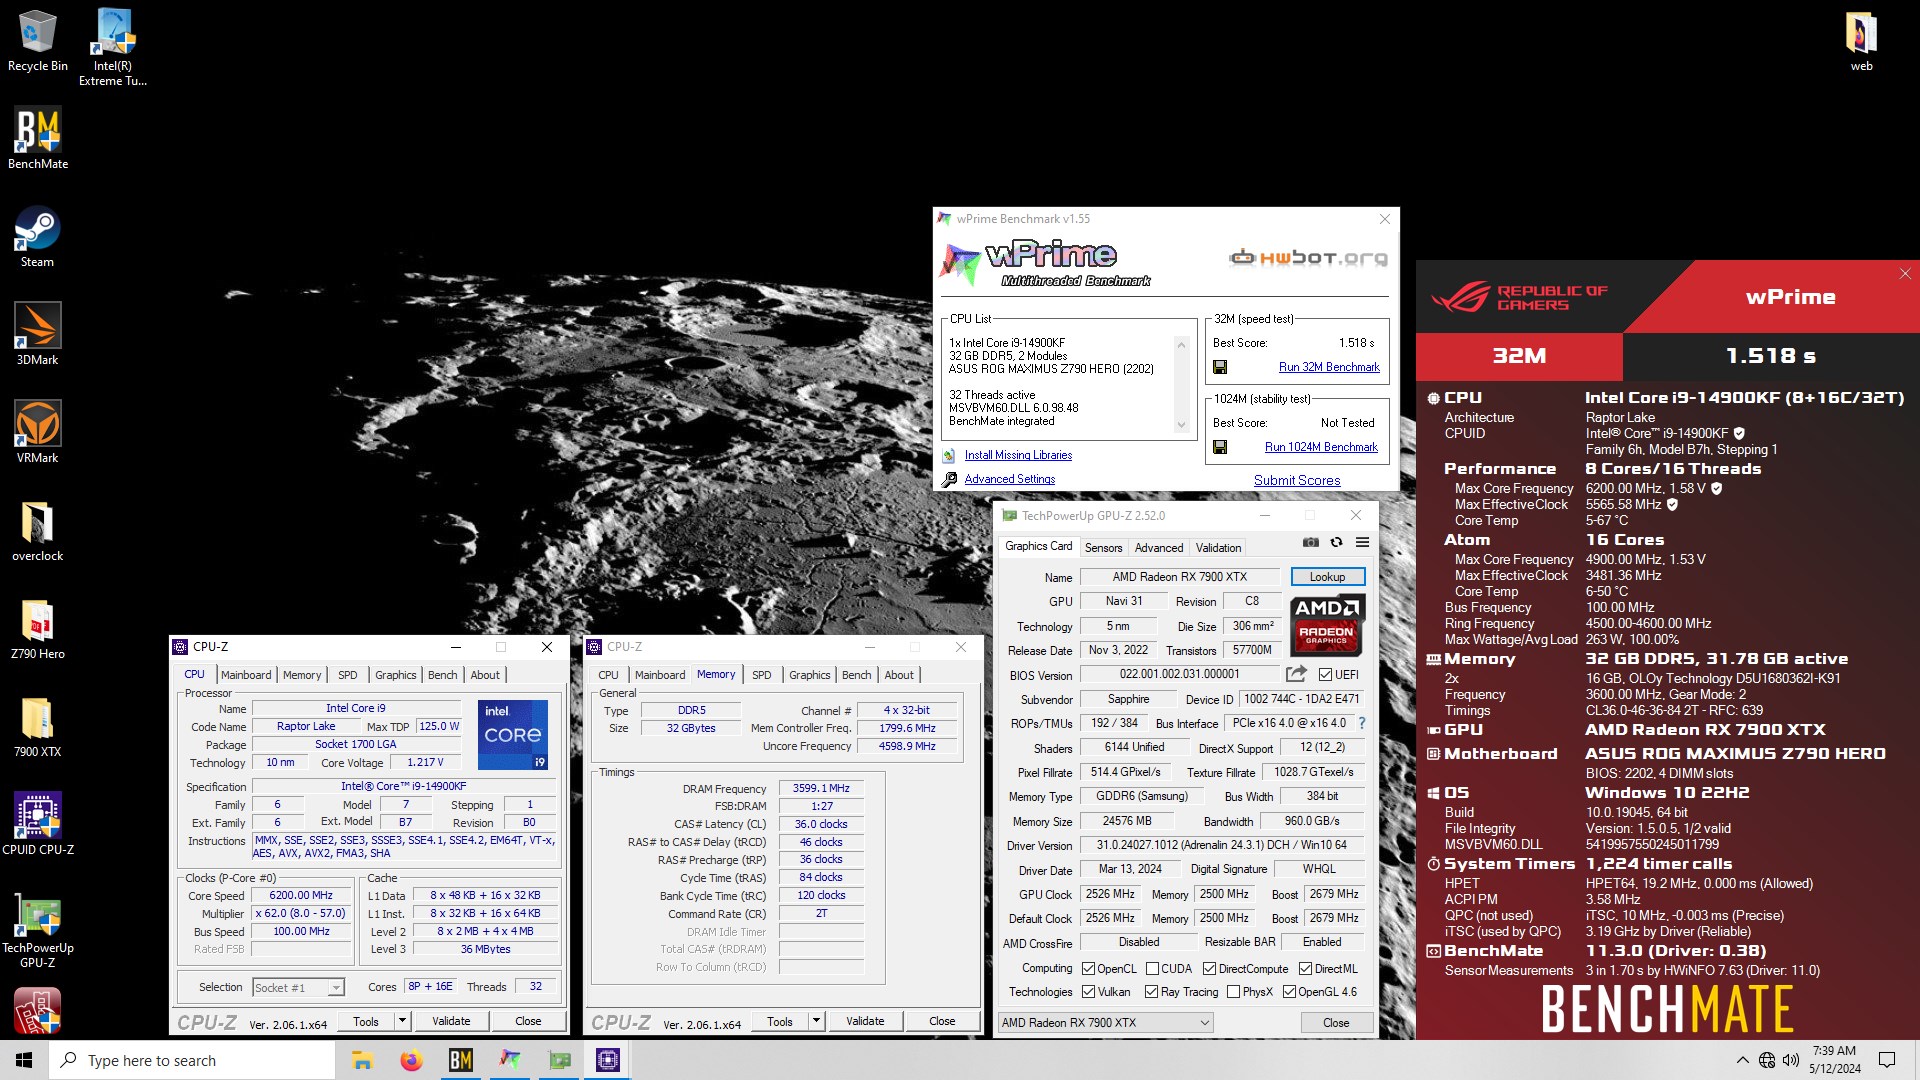The image size is (1920, 1080).
Task: Switch to the Sensors tab in GPU-Z
Action: 1103,548
